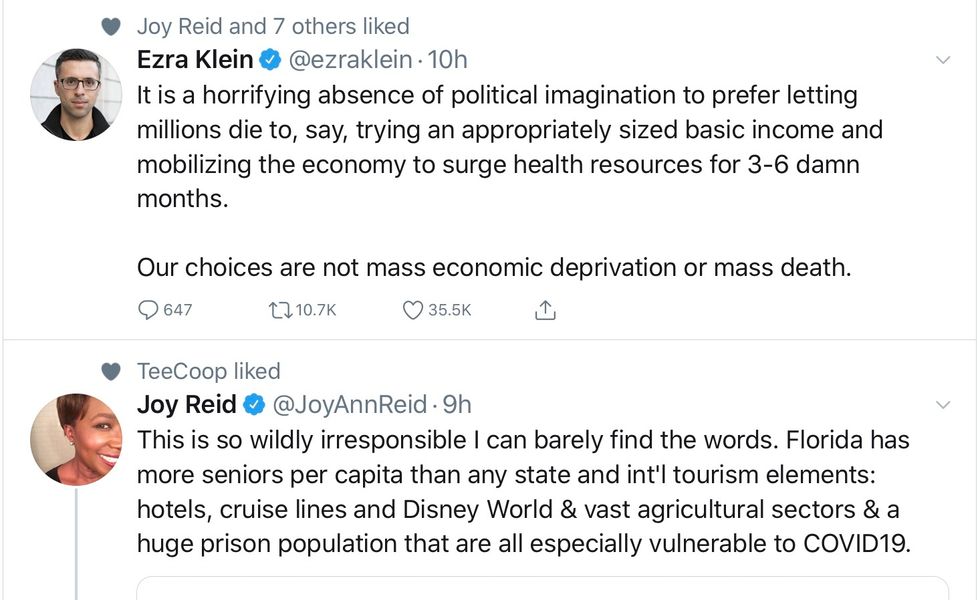Open the 9h timestamp on Joy's tweet
The image size is (980, 600).
[x=457, y=405]
